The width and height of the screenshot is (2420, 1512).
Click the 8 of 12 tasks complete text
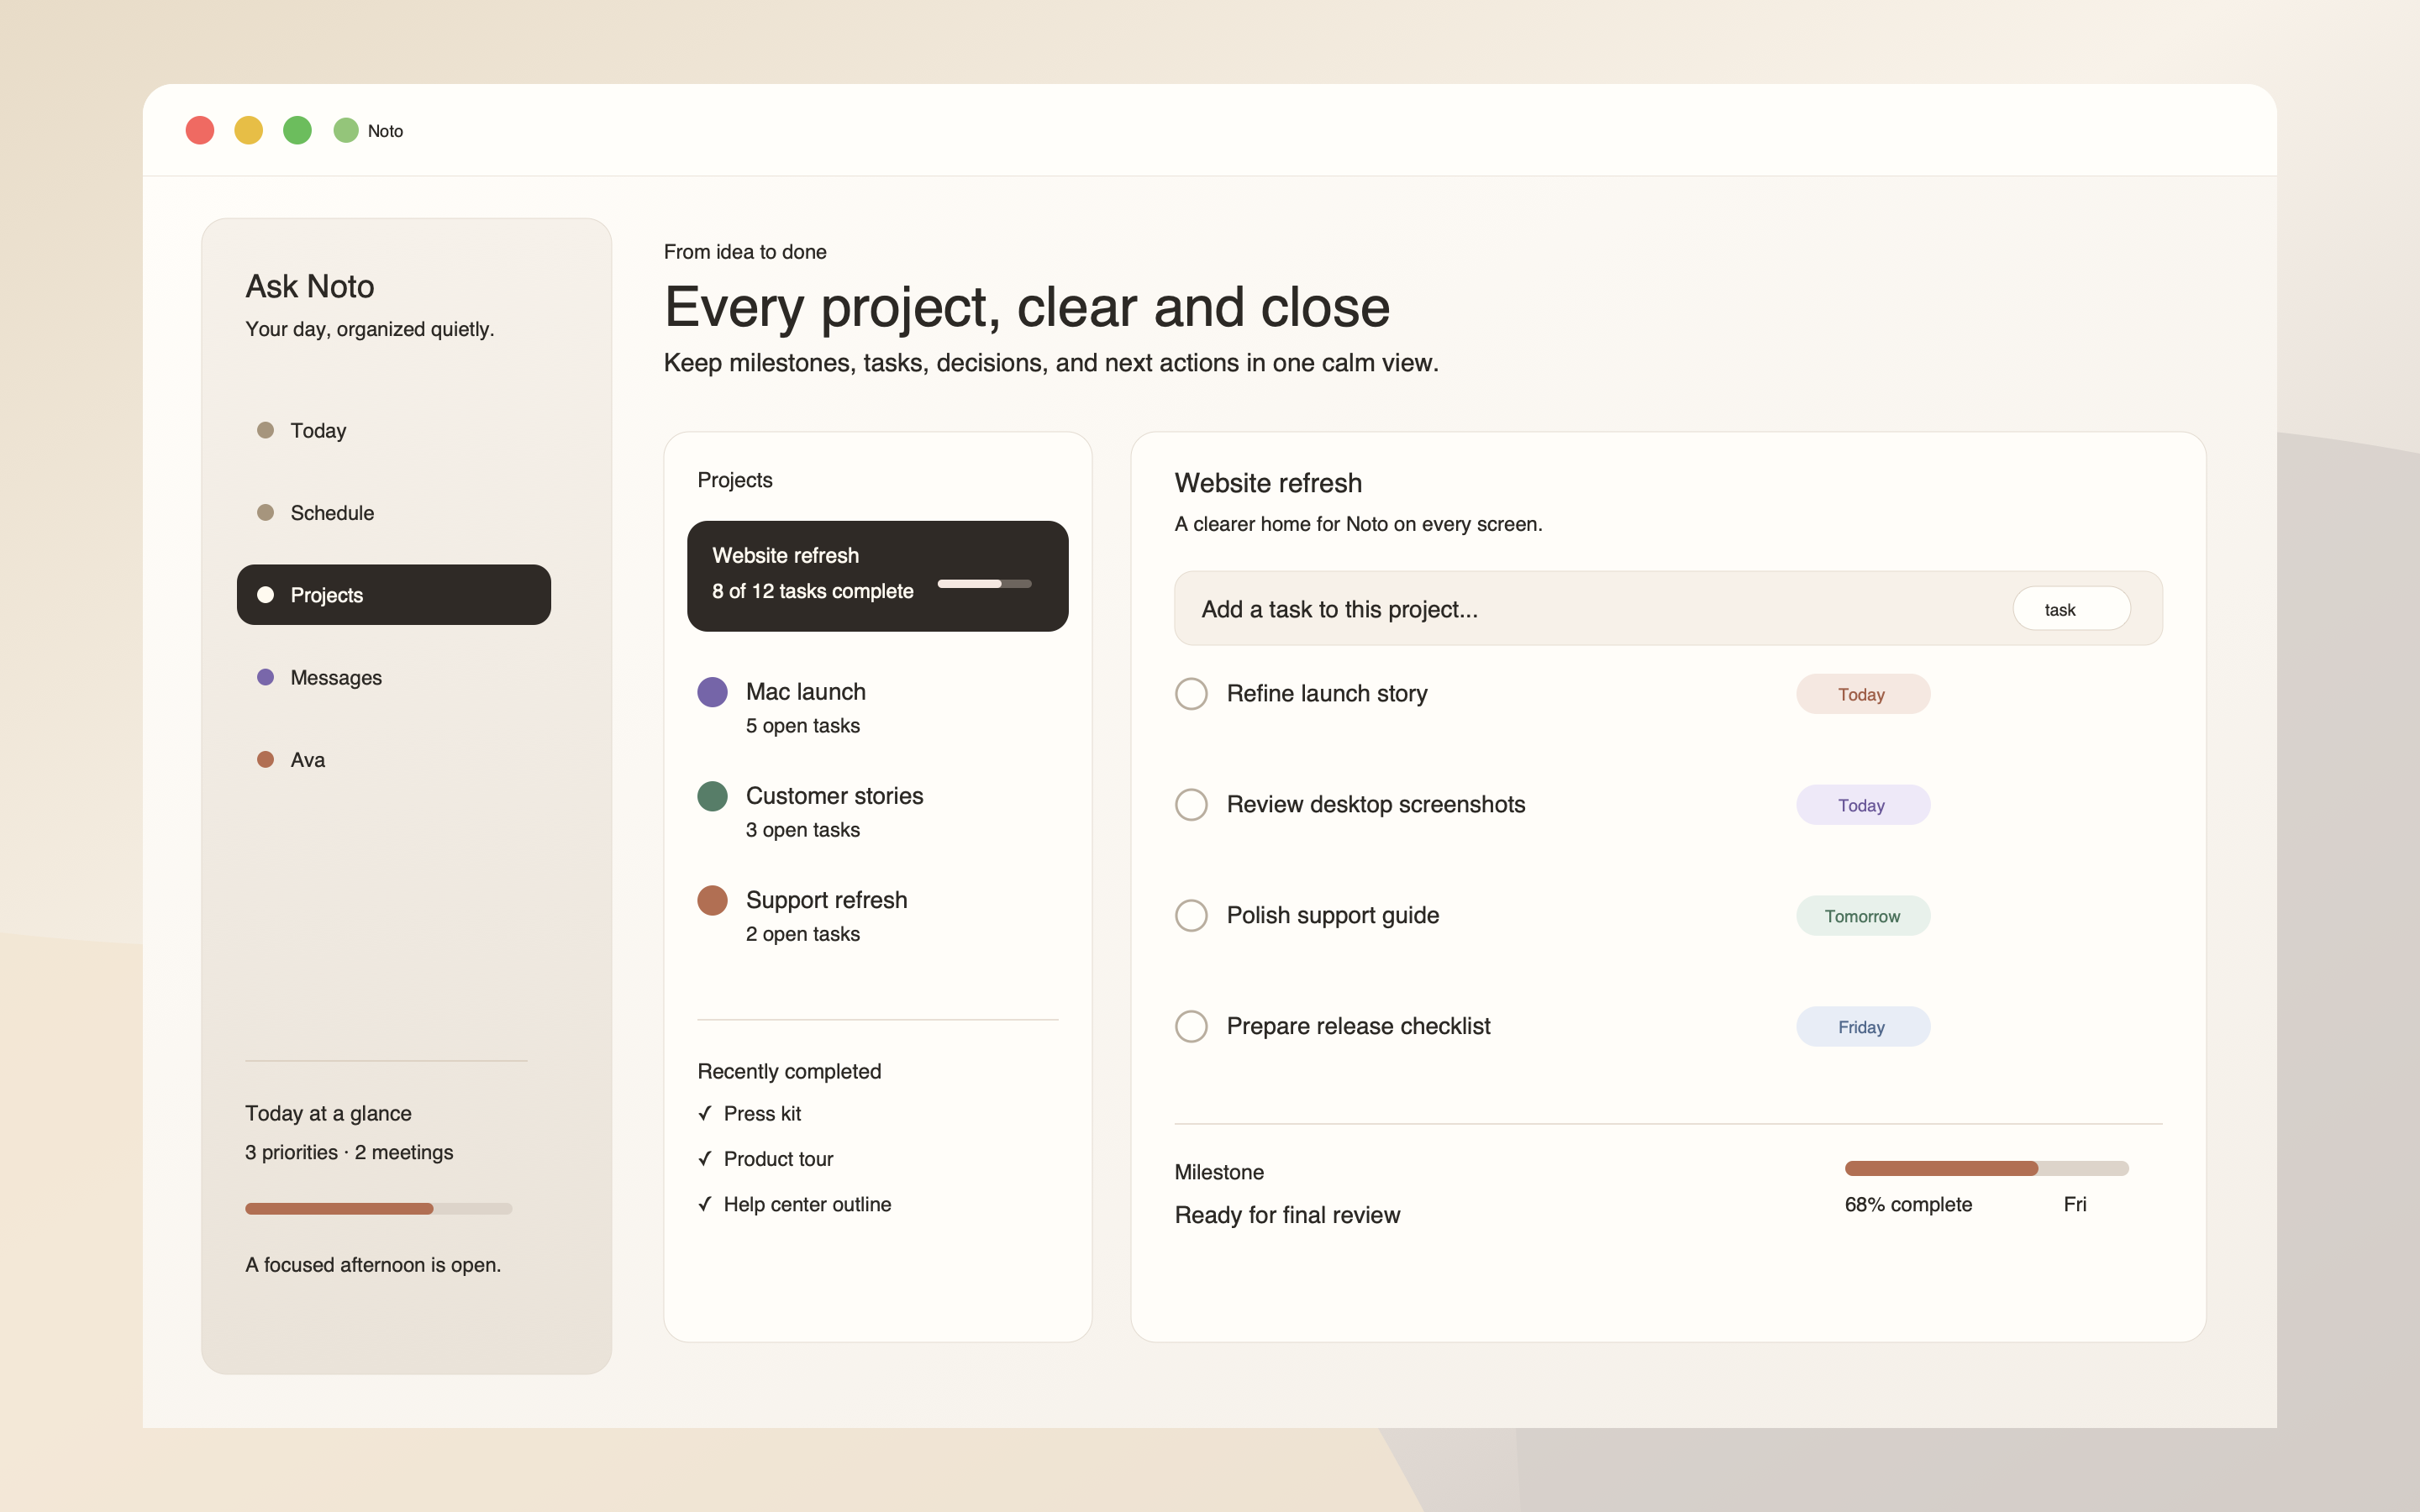pos(812,591)
